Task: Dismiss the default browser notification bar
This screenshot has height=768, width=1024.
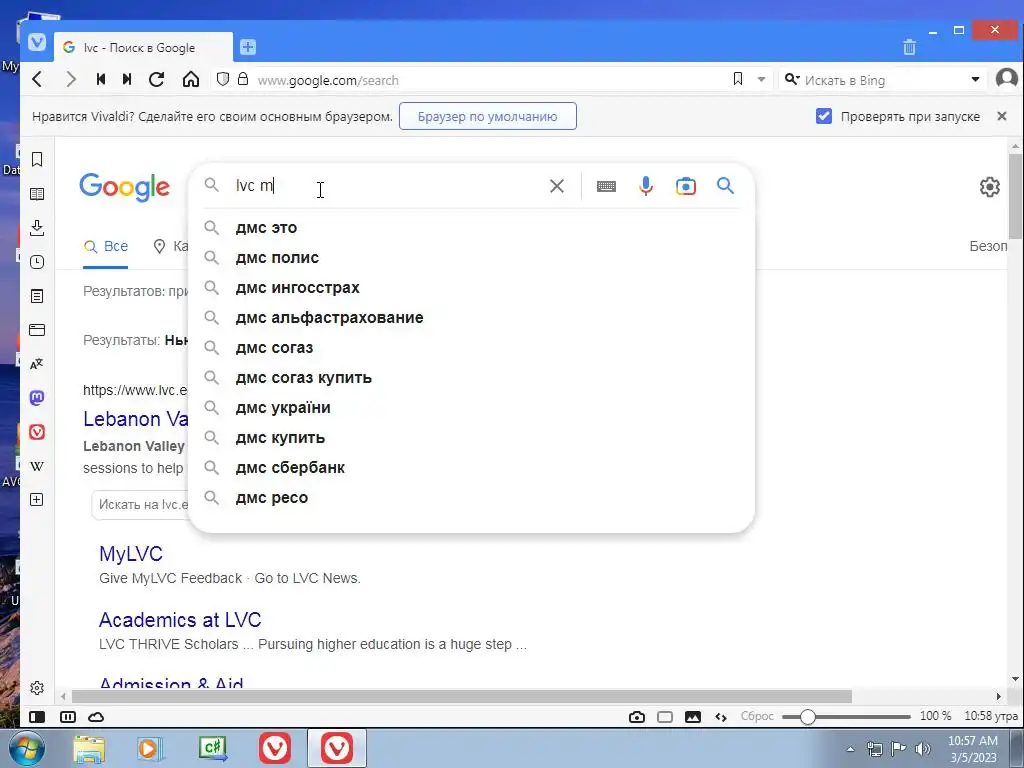Action: click(x=1002, y=116)
